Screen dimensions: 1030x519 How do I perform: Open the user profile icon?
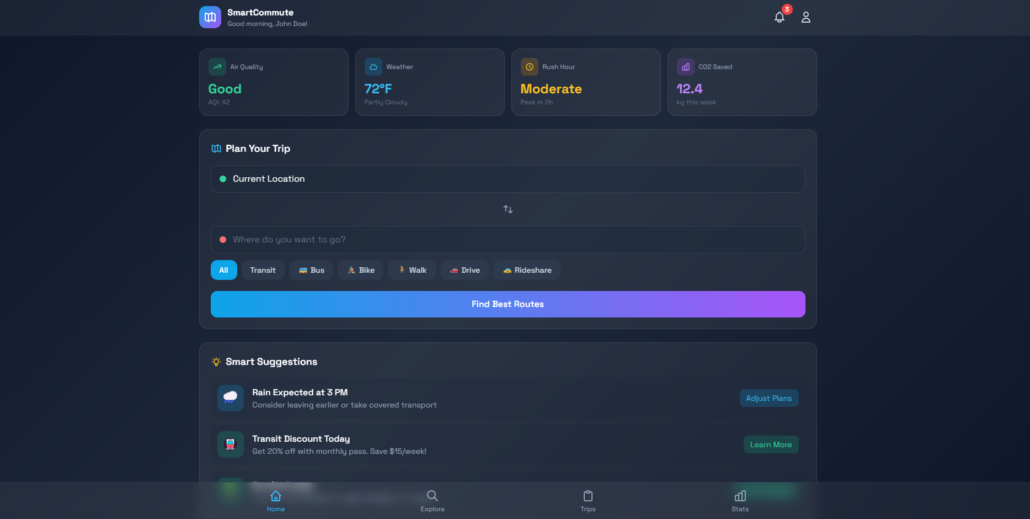(806, 17)
